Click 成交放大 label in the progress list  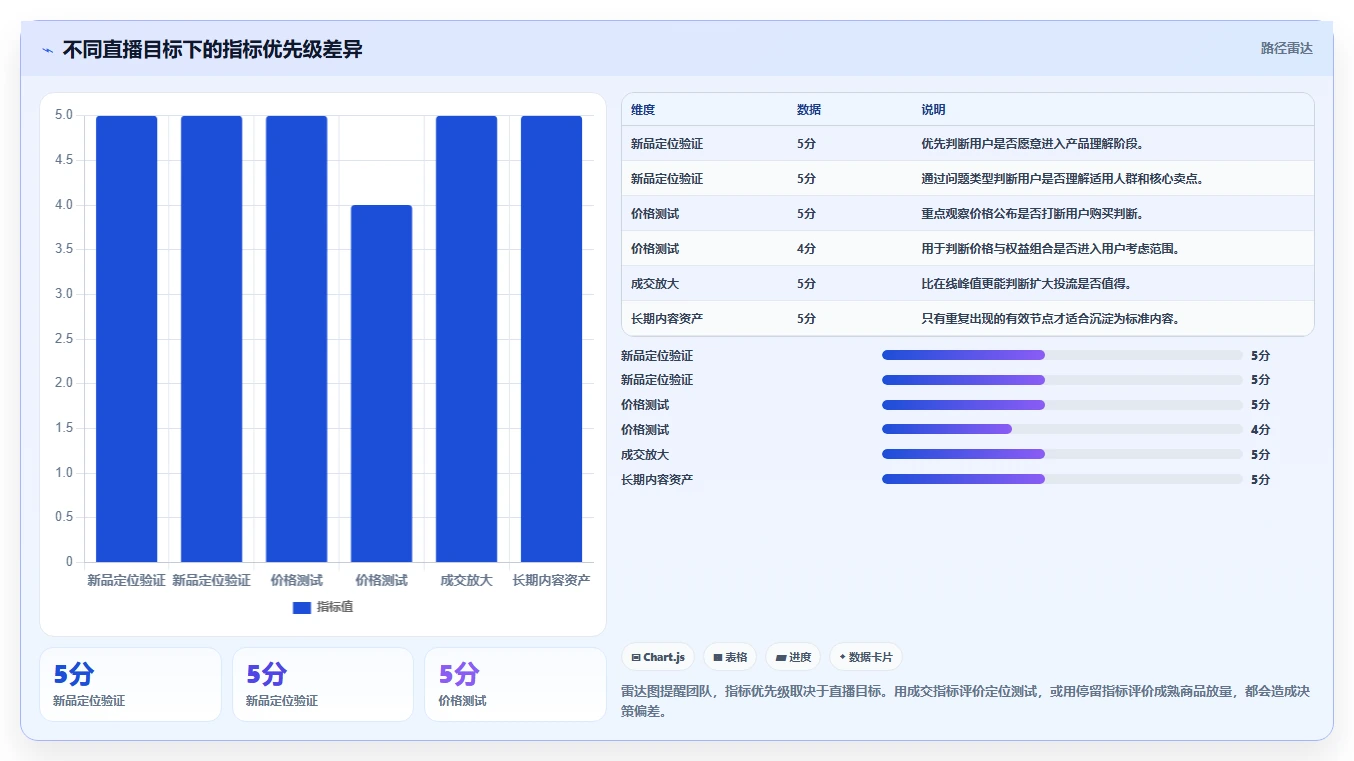click(x=645, y=455)
